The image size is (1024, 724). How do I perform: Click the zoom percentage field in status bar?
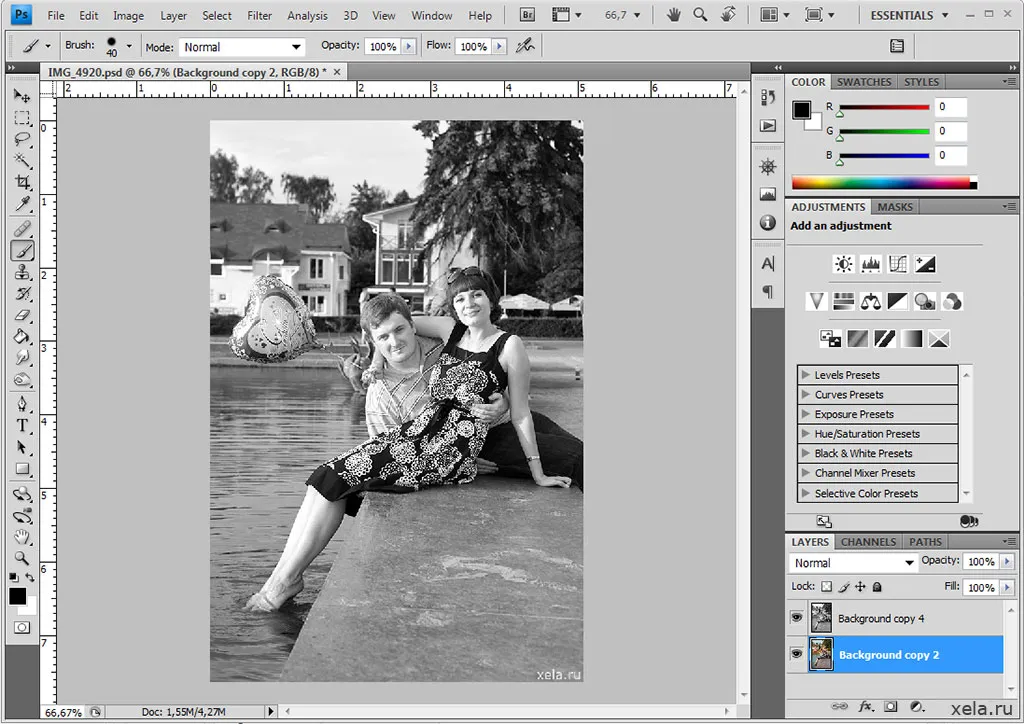[x=63, y=712]
